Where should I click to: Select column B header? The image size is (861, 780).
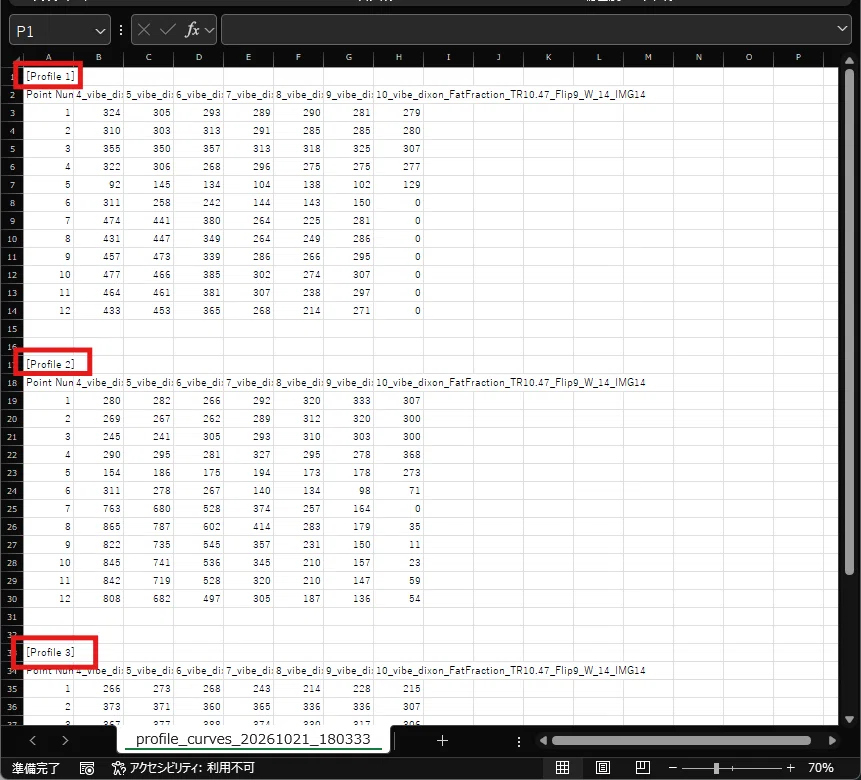coord(98,57)
